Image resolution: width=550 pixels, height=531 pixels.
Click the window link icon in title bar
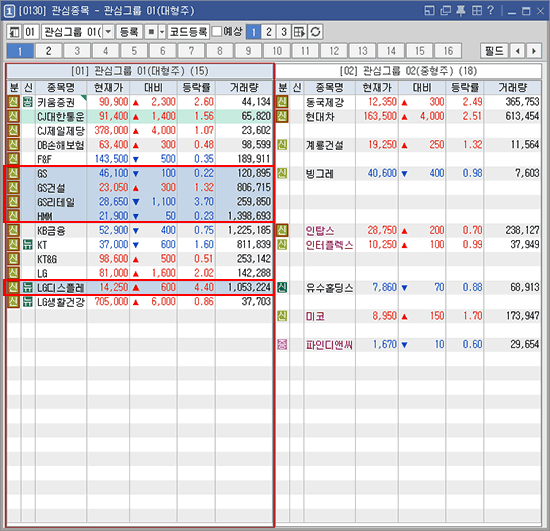tap(429, 11)
